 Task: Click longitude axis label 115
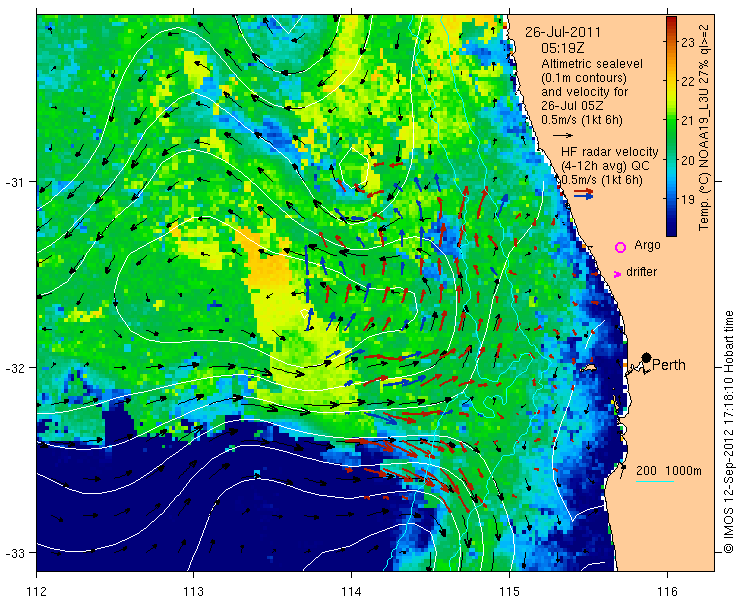tap(509, 591)
